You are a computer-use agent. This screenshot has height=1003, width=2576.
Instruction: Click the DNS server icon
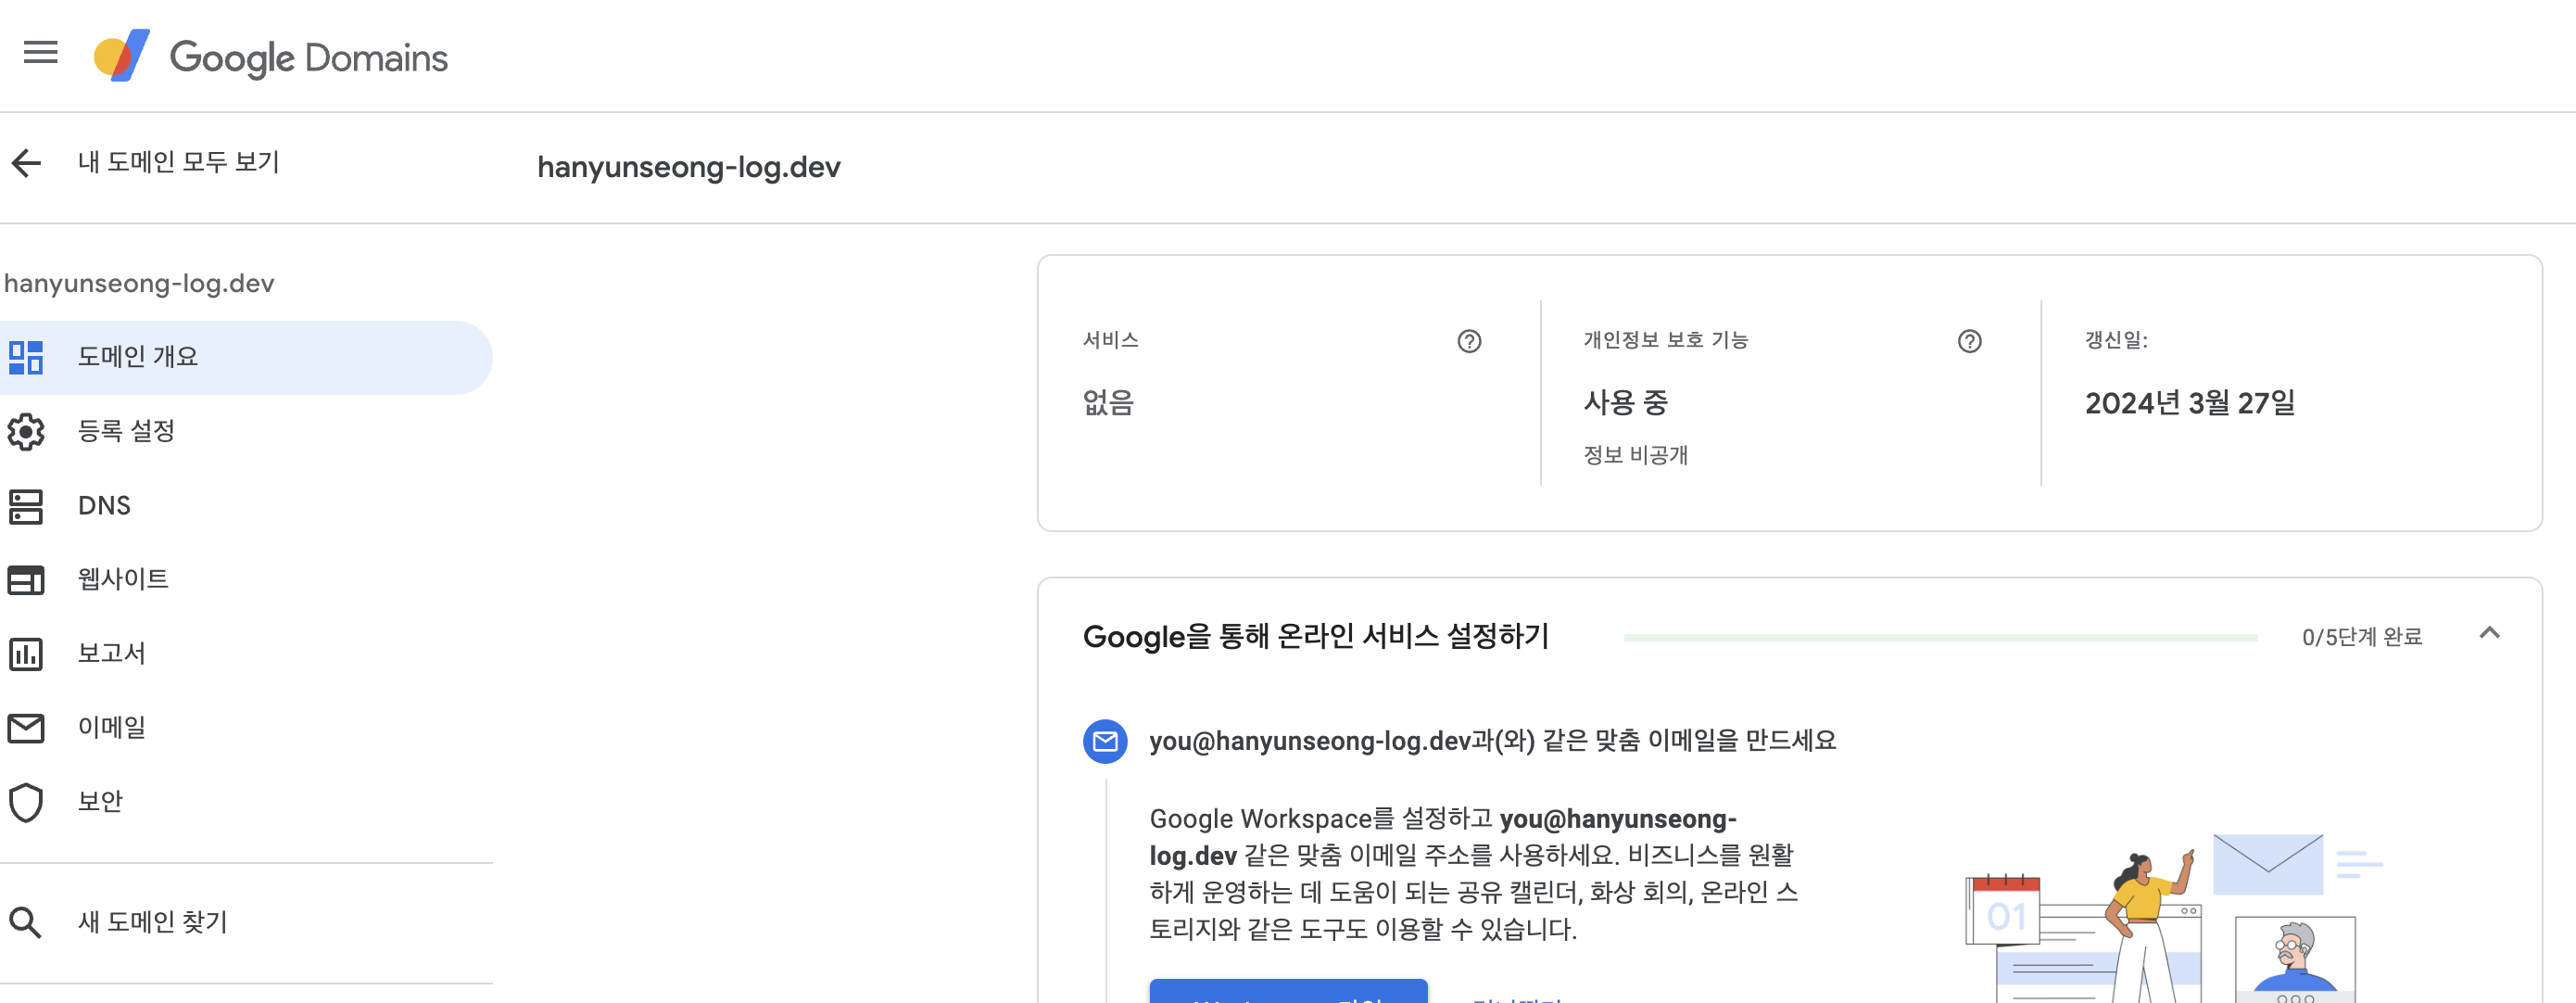click(26, 506)
